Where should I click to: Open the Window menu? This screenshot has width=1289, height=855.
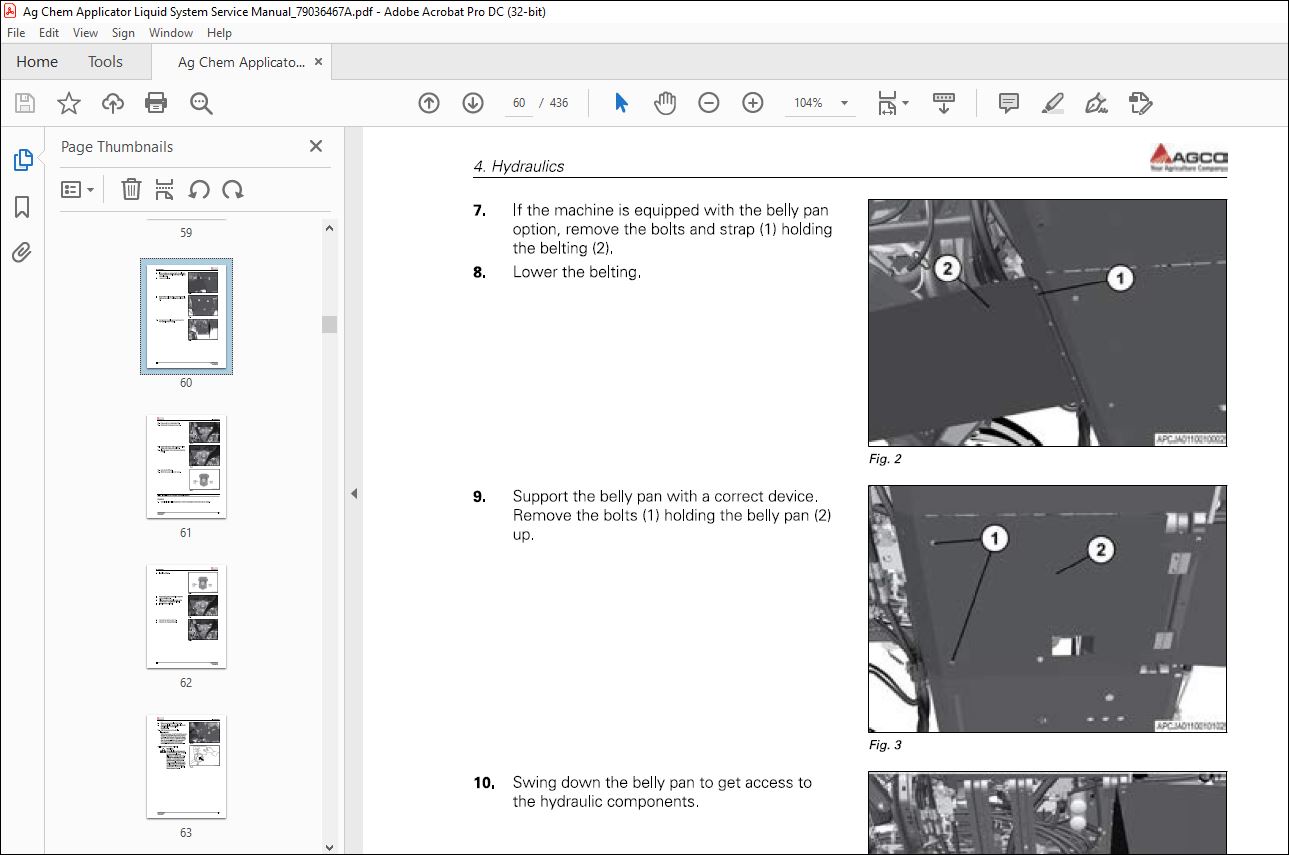(x=171, y=33)
